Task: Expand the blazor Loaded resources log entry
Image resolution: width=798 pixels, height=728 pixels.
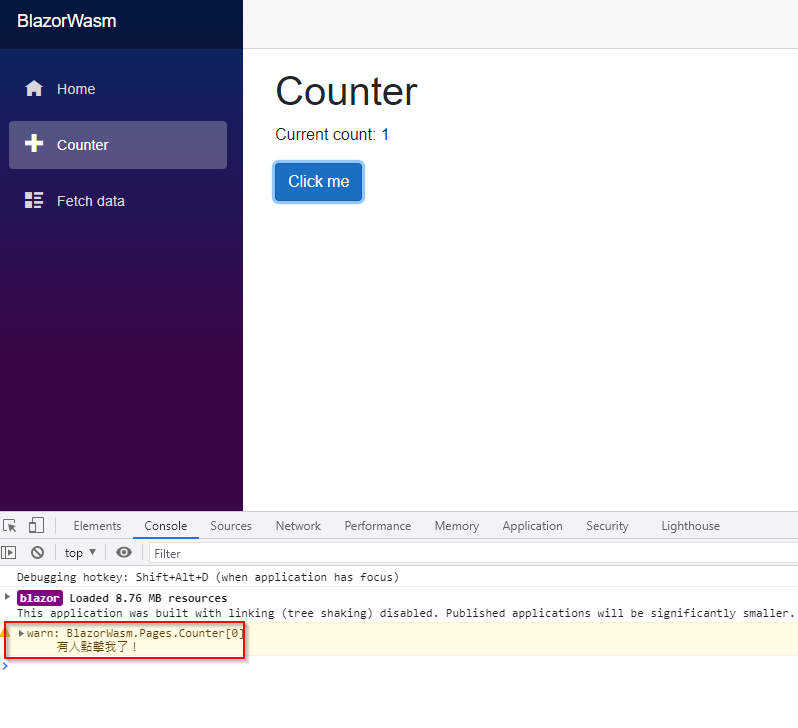Action: point(7,596)
